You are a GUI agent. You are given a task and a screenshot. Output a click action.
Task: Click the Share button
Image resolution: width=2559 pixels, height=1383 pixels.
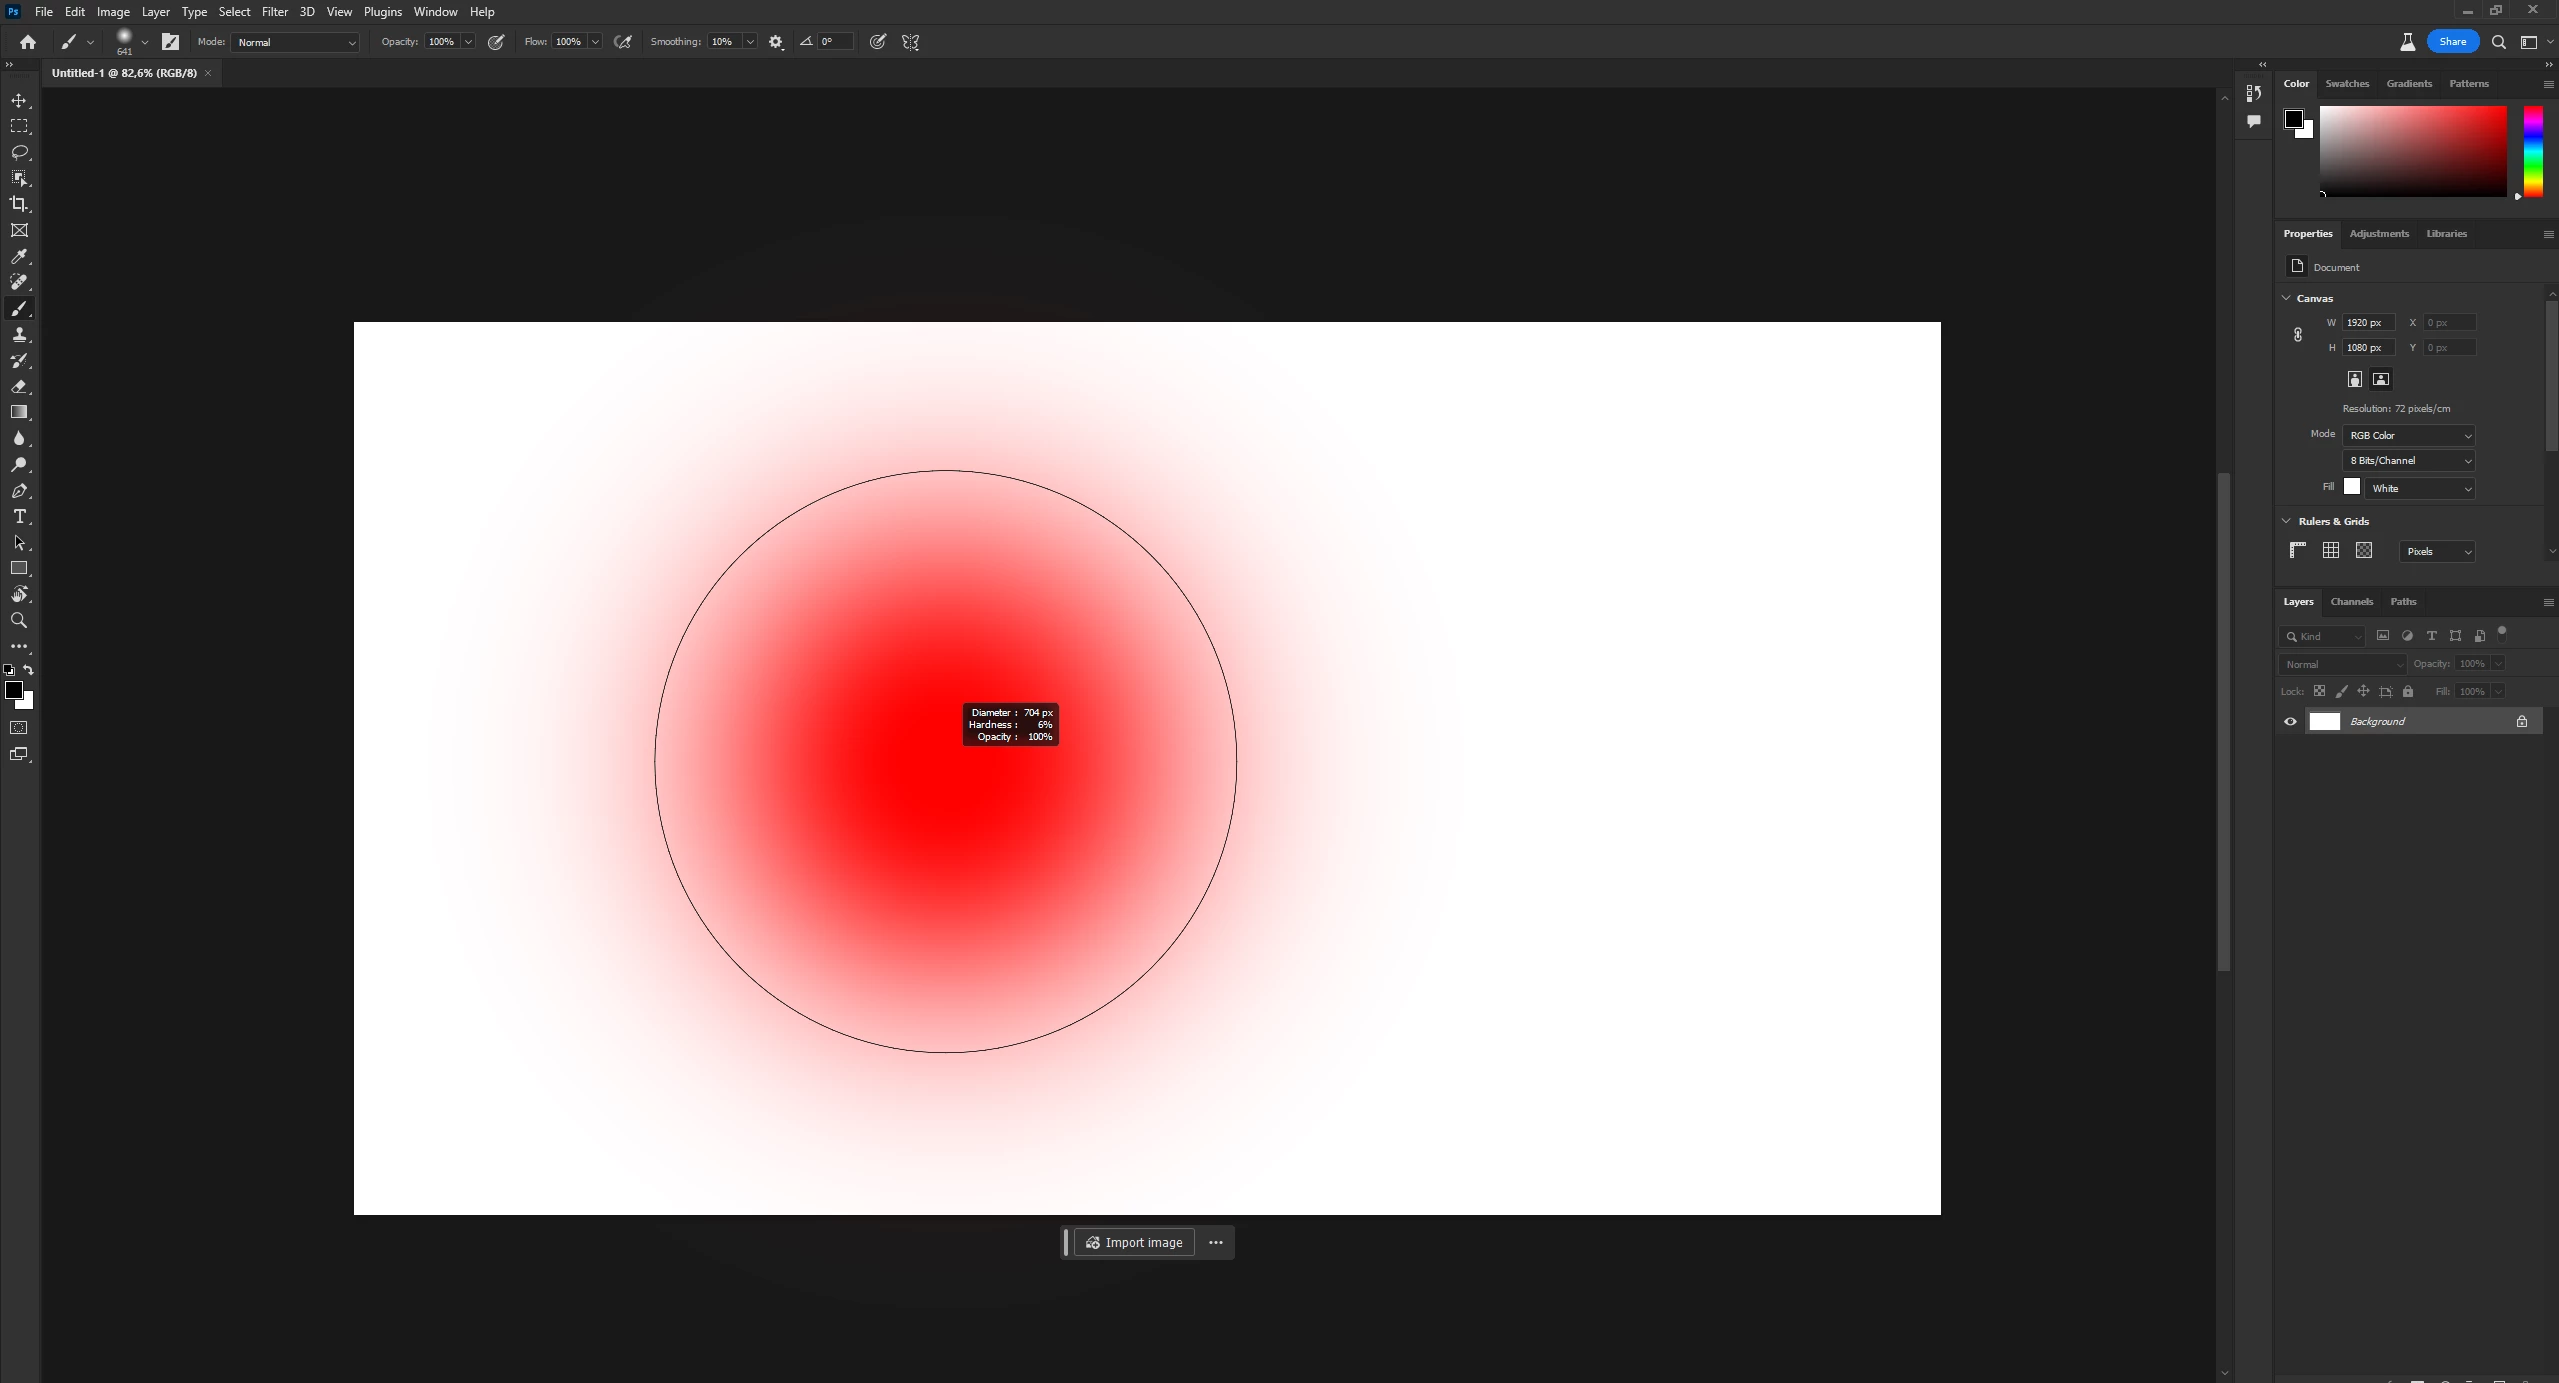point(2452,42)
